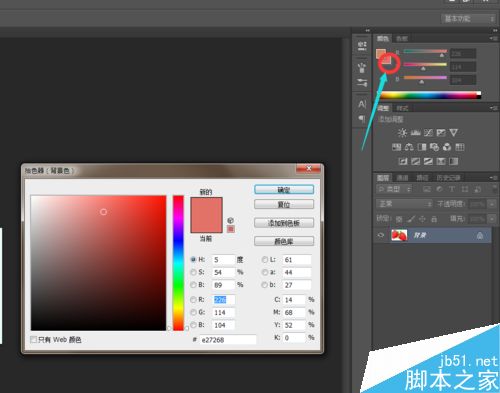500x393 pixels.
Task: Select the L (lightness) radio button
Action: click(265, 259)
